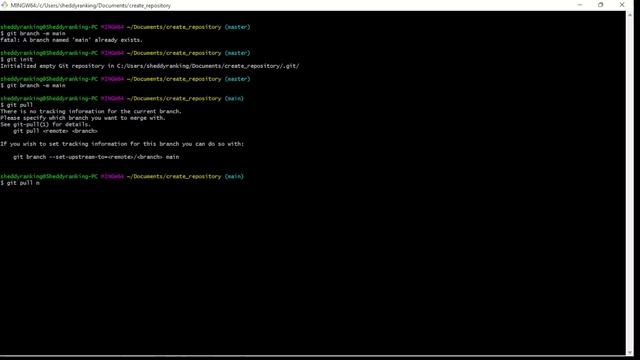The width and height of the screenshot is (640, 360).
Task: Click "Please specify which branch you want to merge with."
Action: click(x=83, y=118)
